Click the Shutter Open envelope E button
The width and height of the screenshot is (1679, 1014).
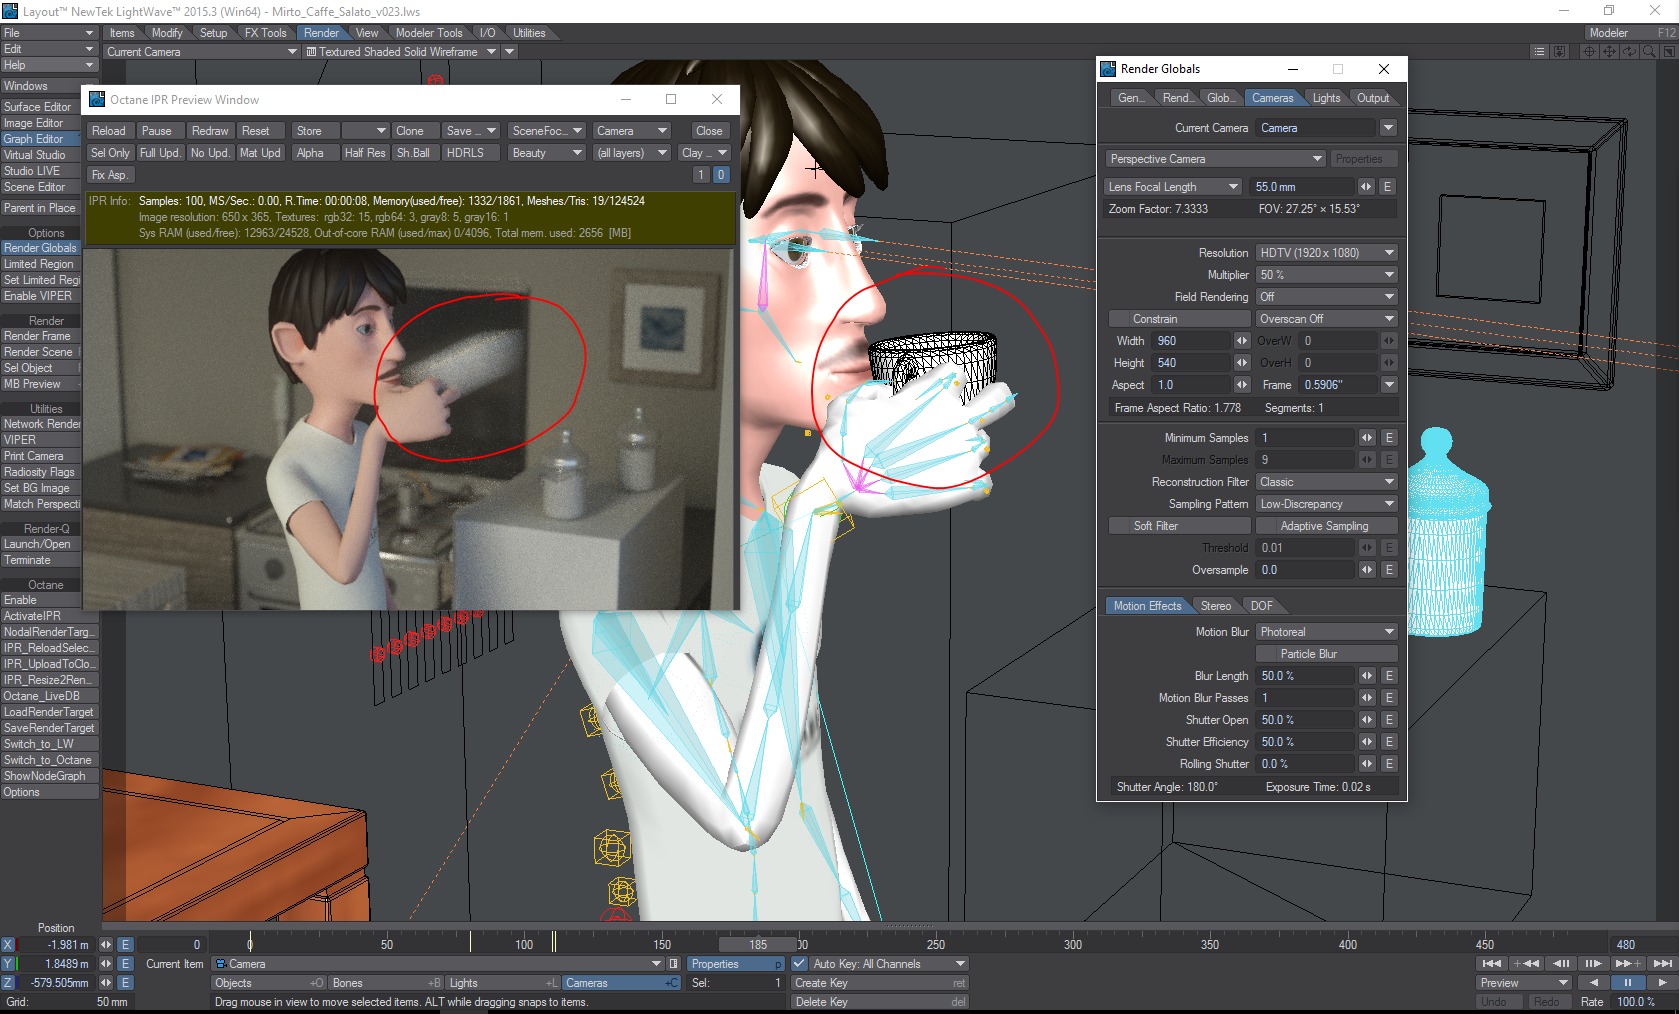pos(1389,720)
